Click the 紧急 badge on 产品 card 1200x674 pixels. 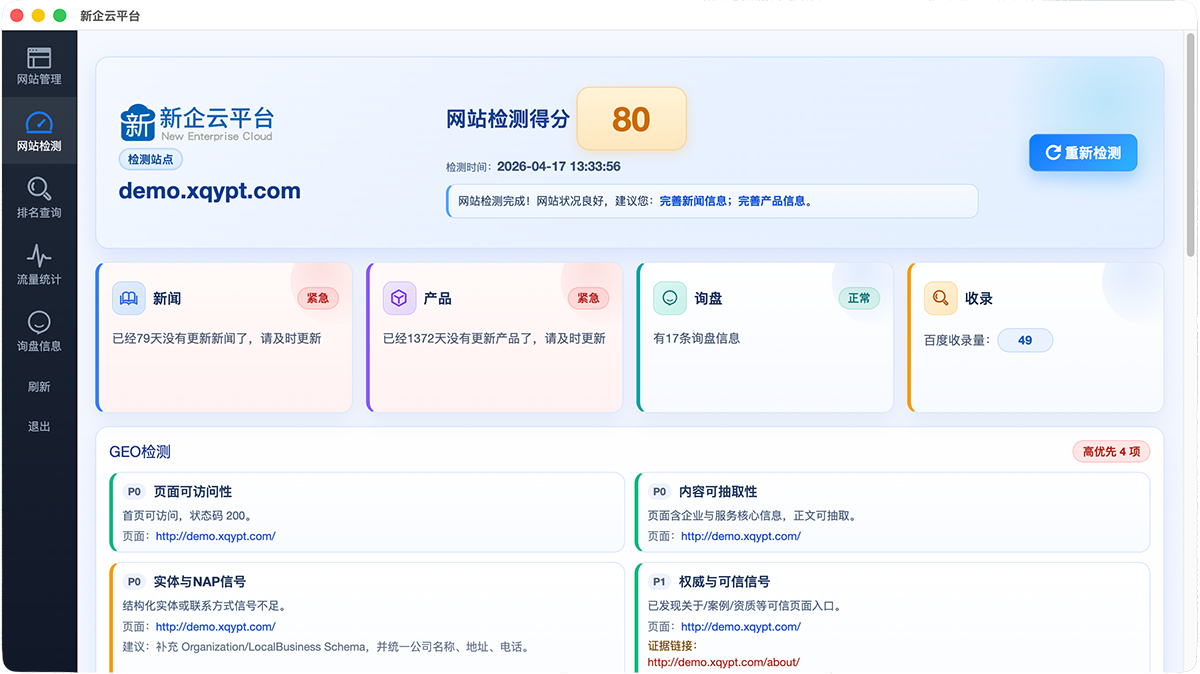point(588,298)
